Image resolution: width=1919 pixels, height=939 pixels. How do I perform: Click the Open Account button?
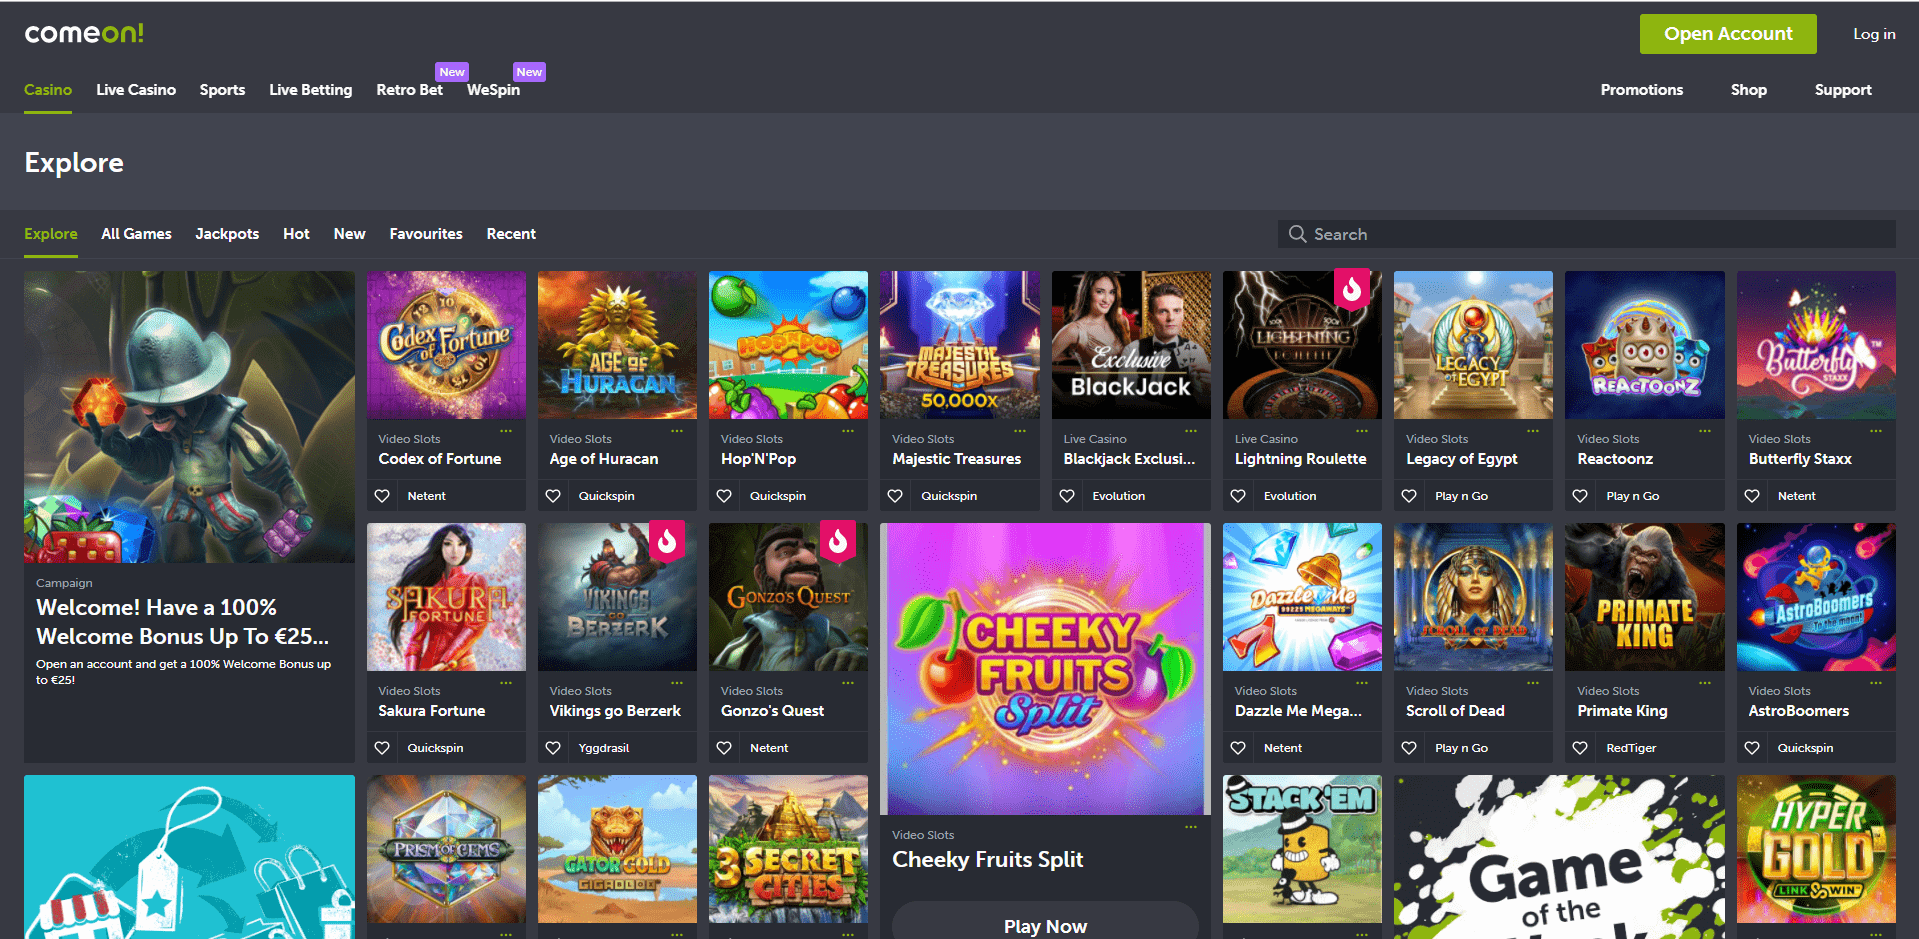(1728, 34)
